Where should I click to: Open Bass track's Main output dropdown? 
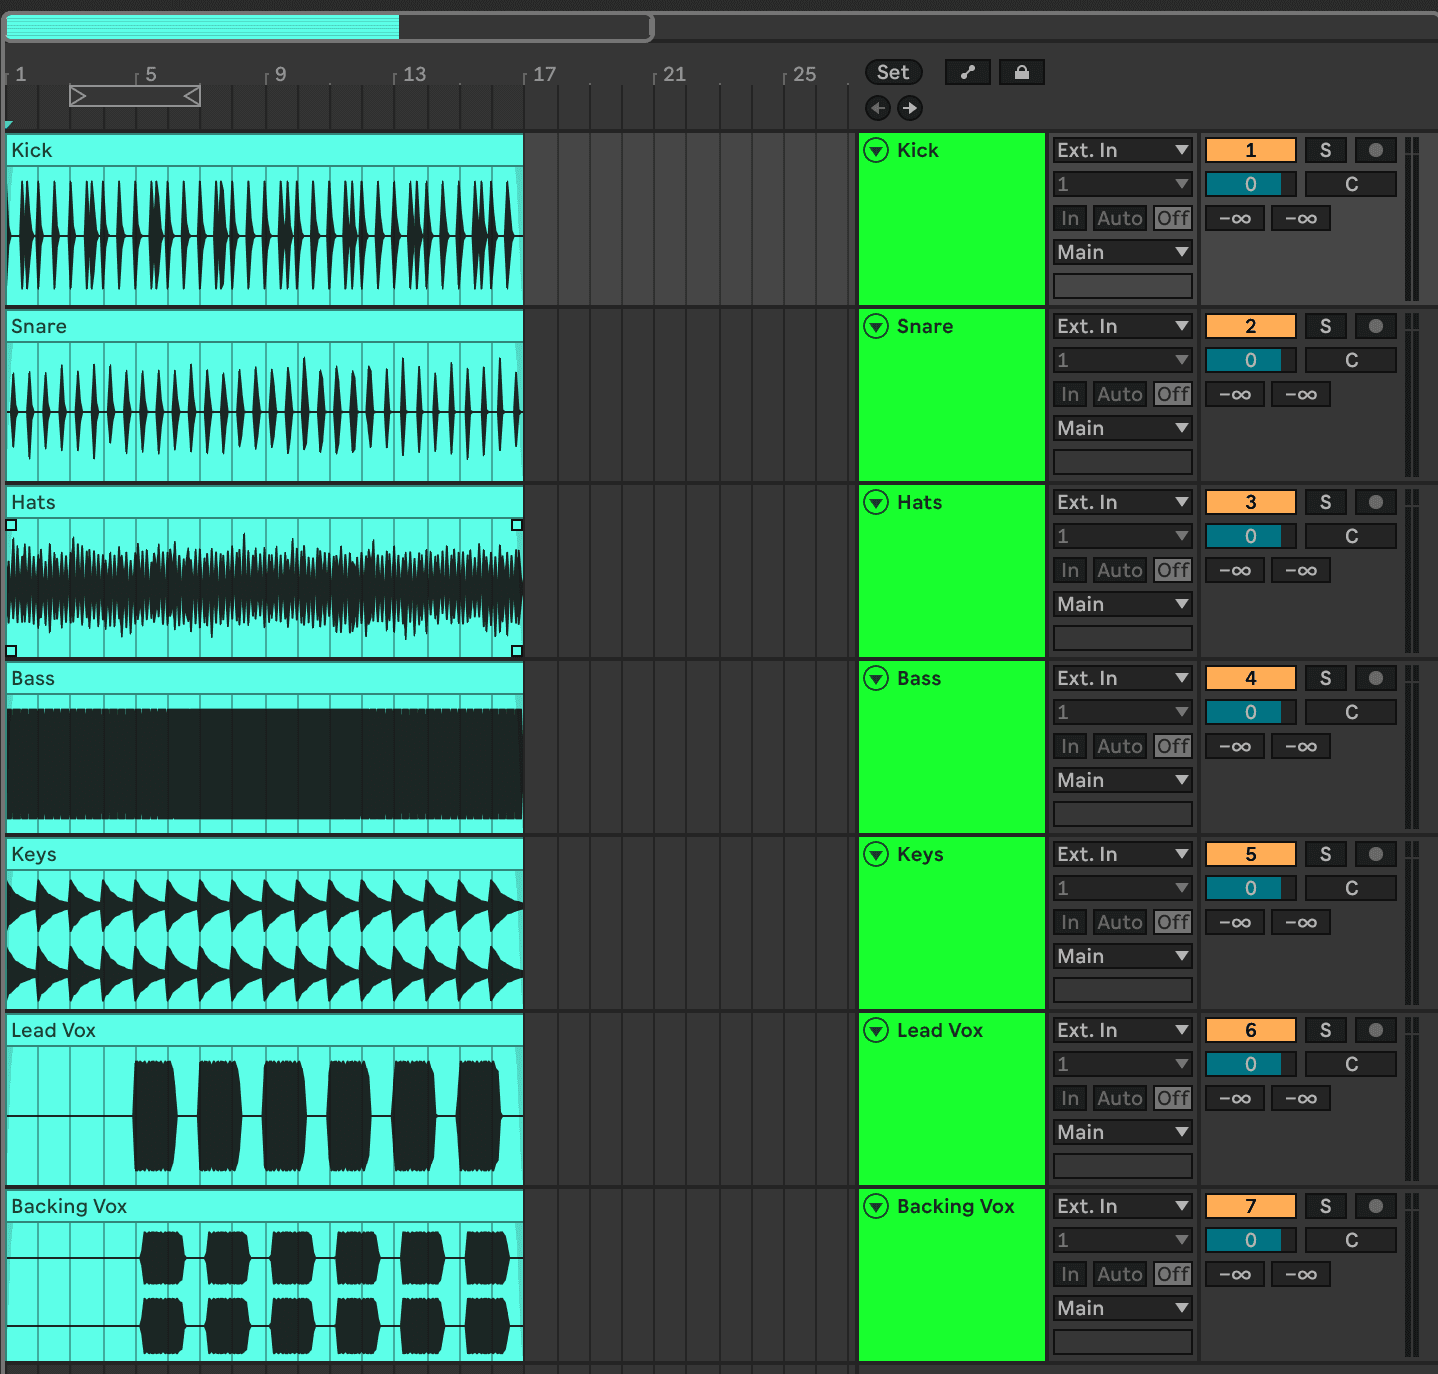click(x=1123, y=780)
